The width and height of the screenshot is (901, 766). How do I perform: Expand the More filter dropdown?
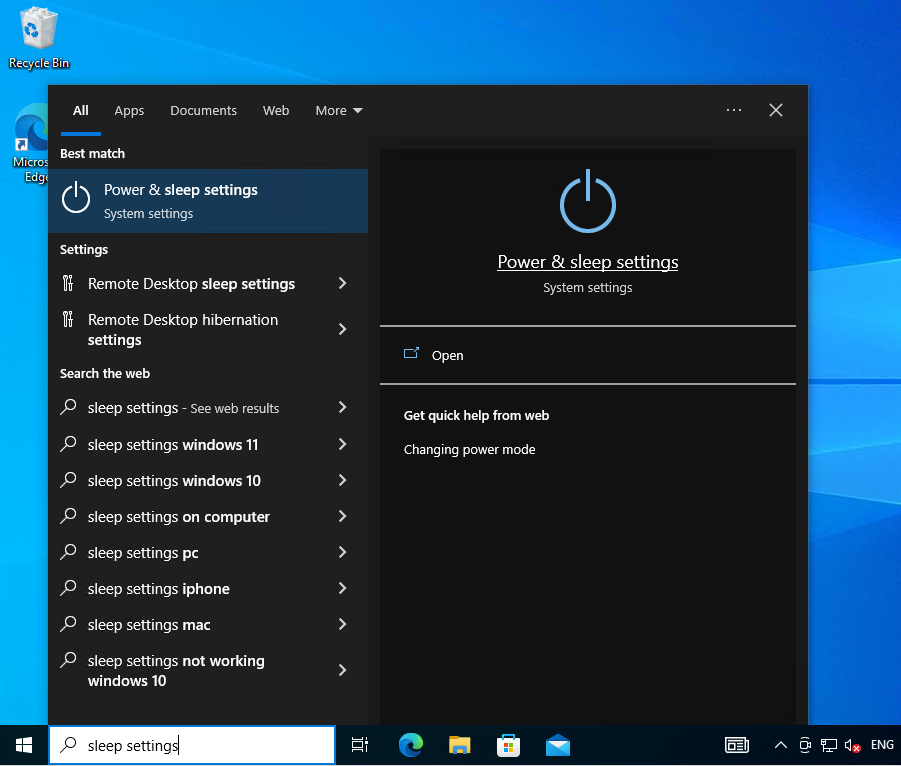pos(339,110)
